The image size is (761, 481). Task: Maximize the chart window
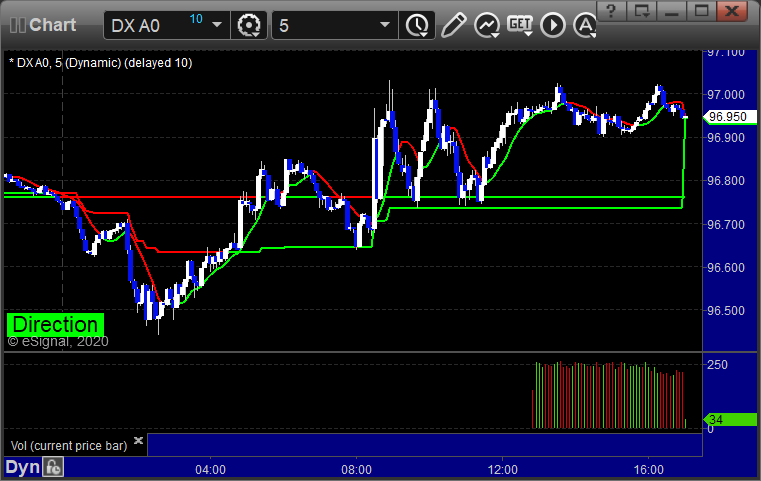click(701, 11)
